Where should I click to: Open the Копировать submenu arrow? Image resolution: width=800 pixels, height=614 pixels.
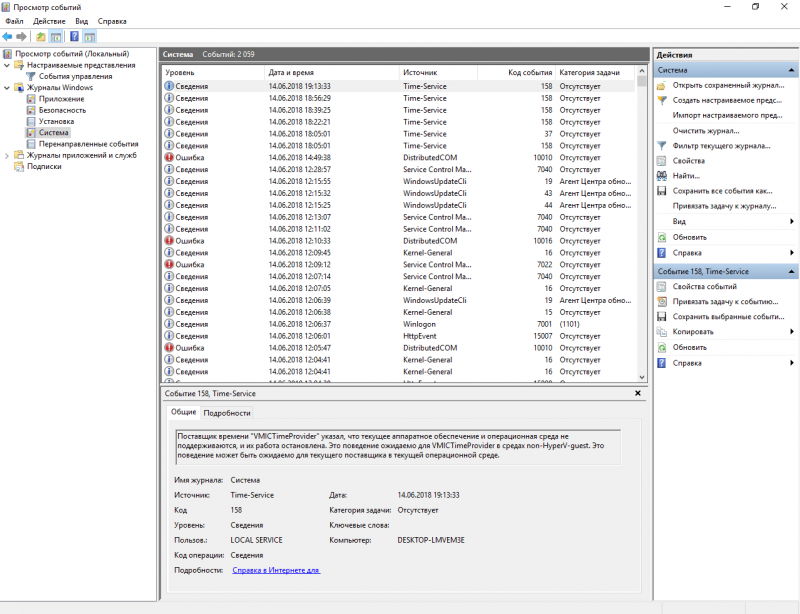click(792, 332)
